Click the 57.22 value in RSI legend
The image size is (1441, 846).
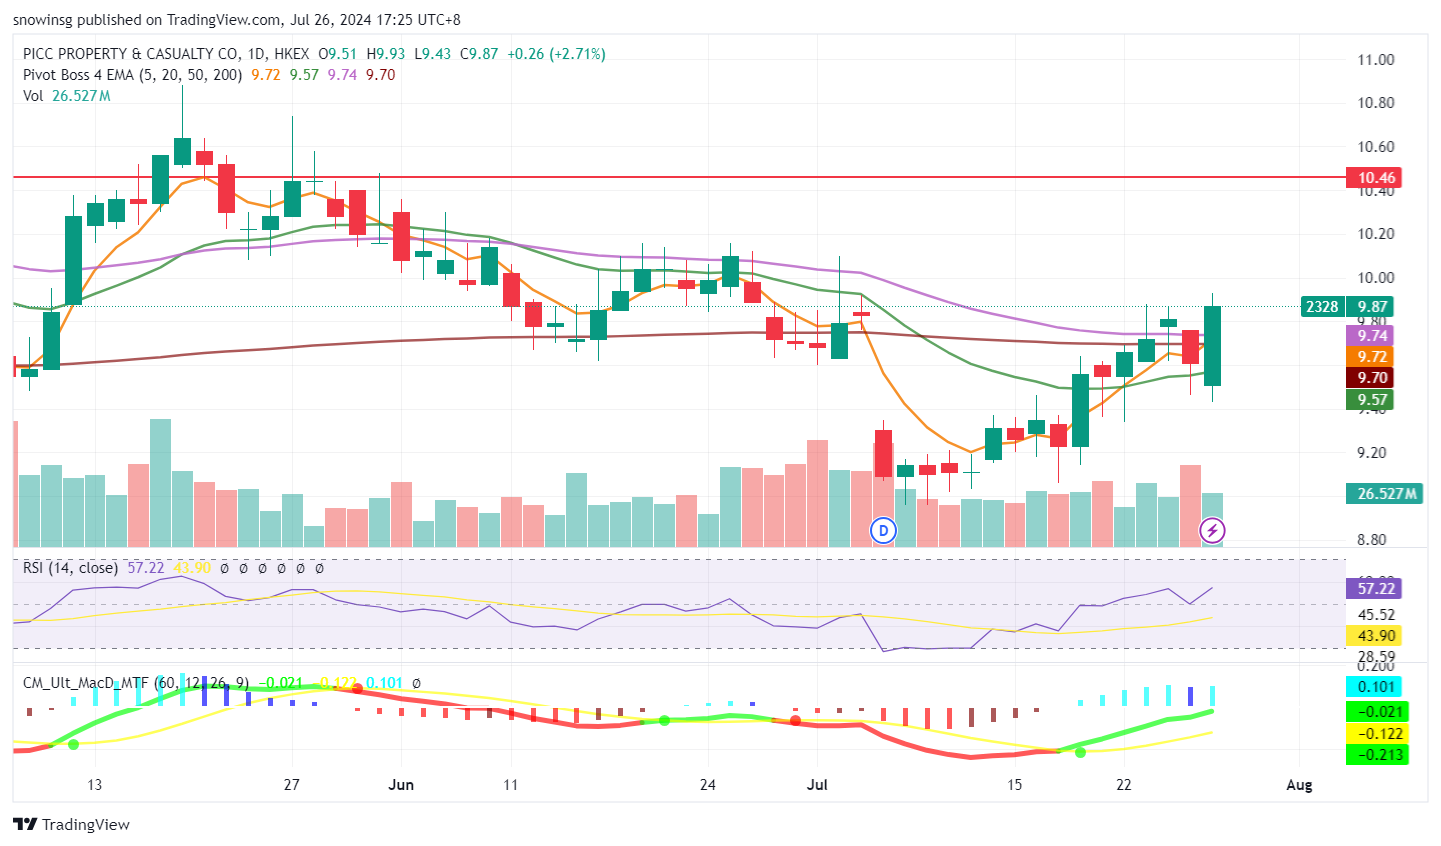[x=146, y=568]
